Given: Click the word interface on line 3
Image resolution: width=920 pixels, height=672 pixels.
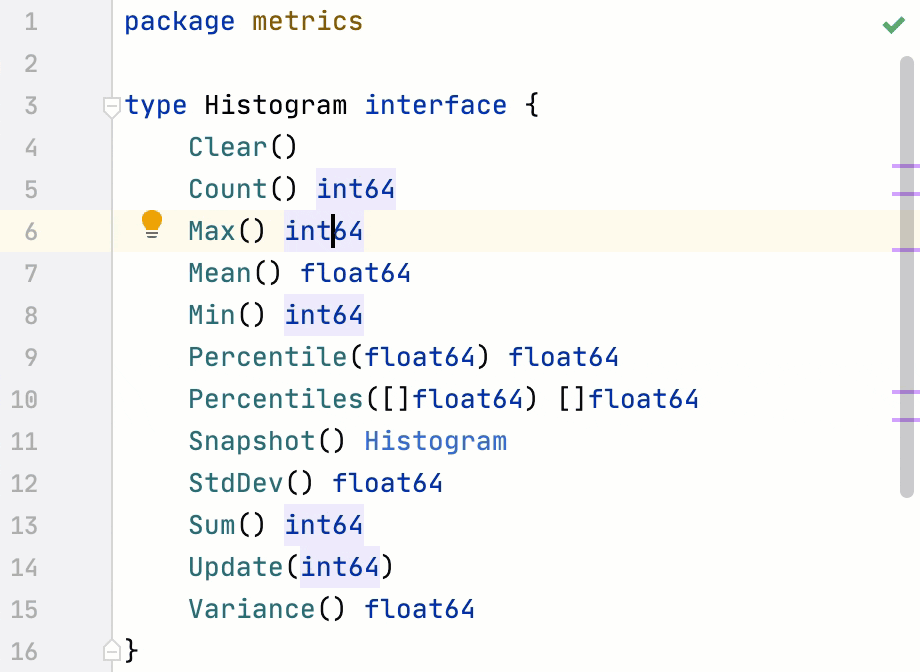Looking at the screenshot, I should click(435, 105).
